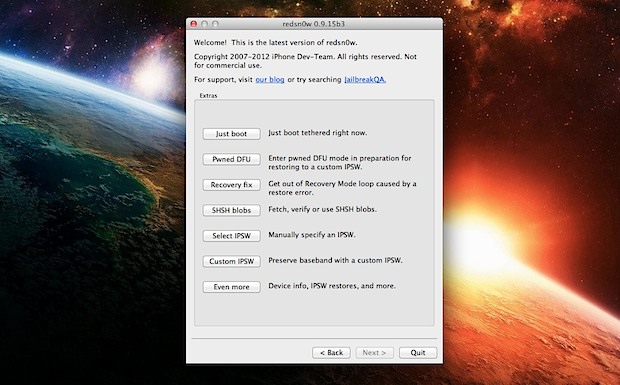Minimize the redsn0w window
Screen dimensions: 620x385
(x=204, y=24)
